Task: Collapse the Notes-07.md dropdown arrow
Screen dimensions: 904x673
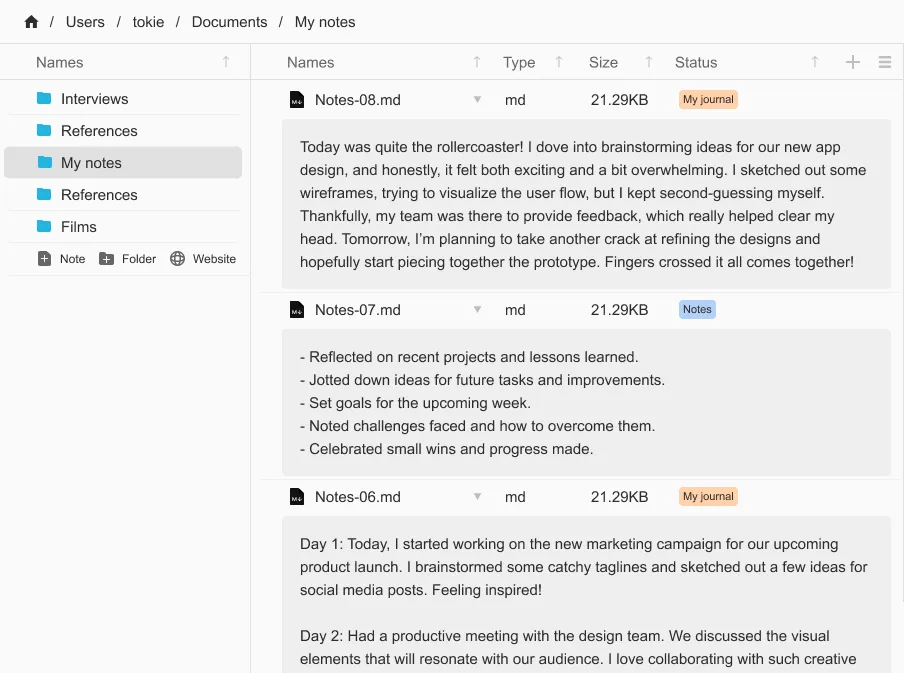Action: tap(477, 310)
